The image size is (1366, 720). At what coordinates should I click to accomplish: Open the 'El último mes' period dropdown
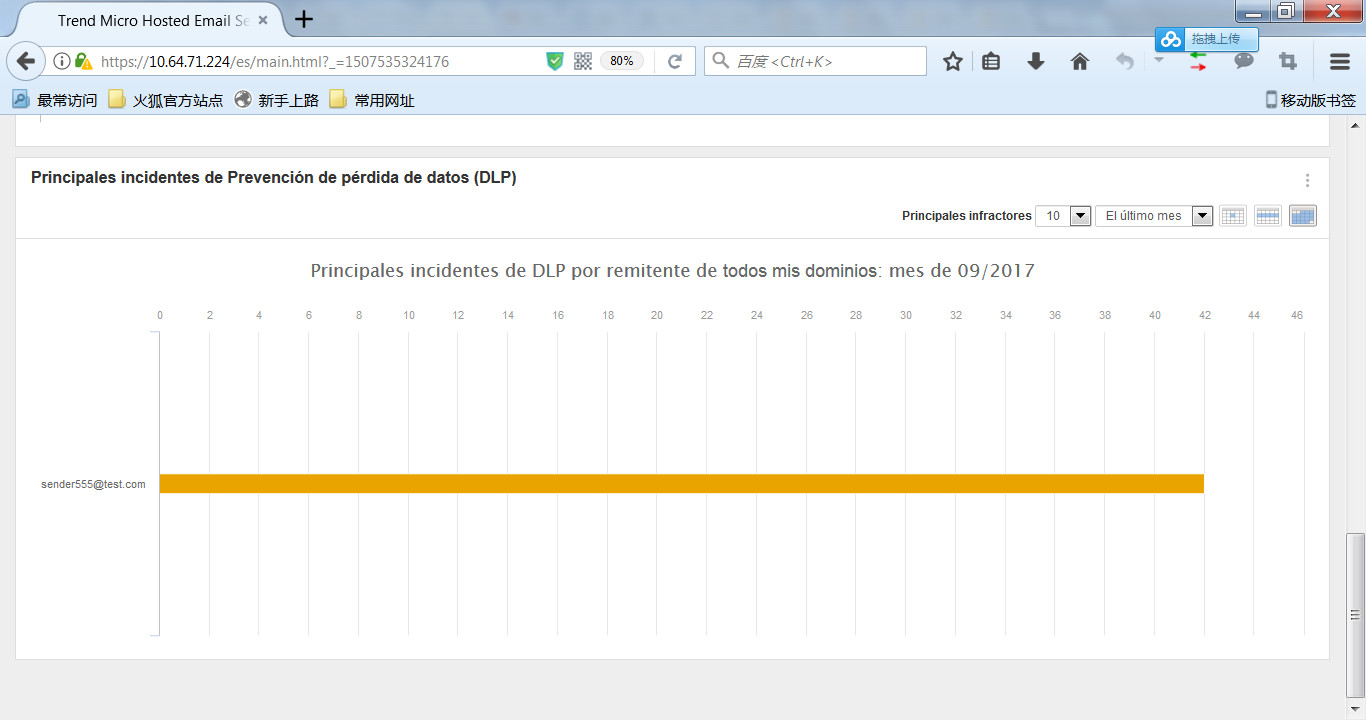click(1202, 216)
